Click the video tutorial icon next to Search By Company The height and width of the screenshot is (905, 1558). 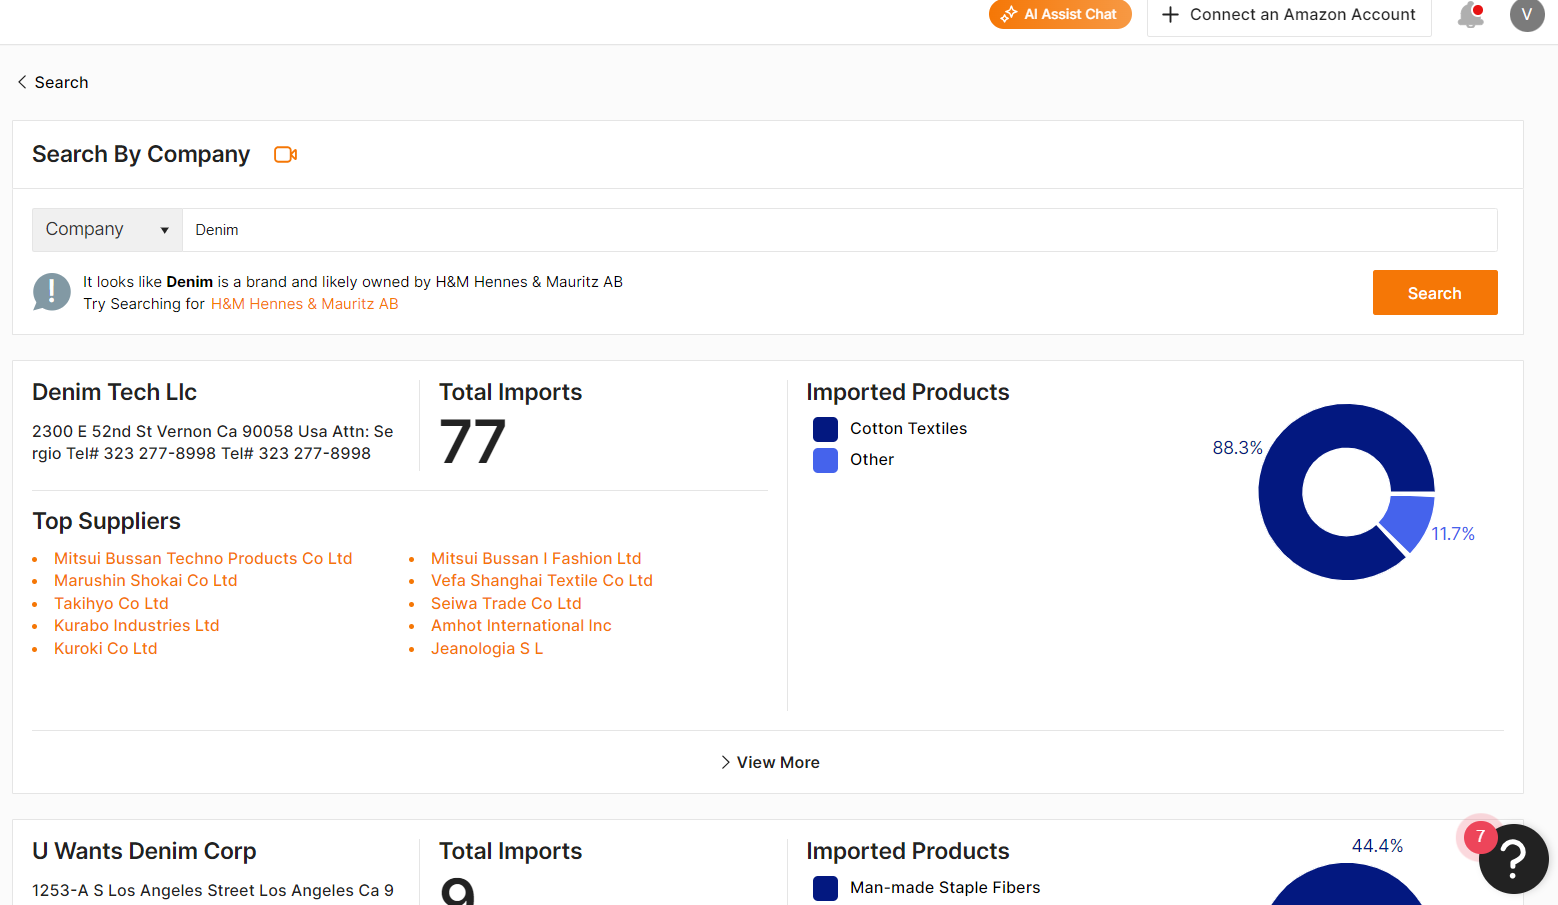point(285,155)
